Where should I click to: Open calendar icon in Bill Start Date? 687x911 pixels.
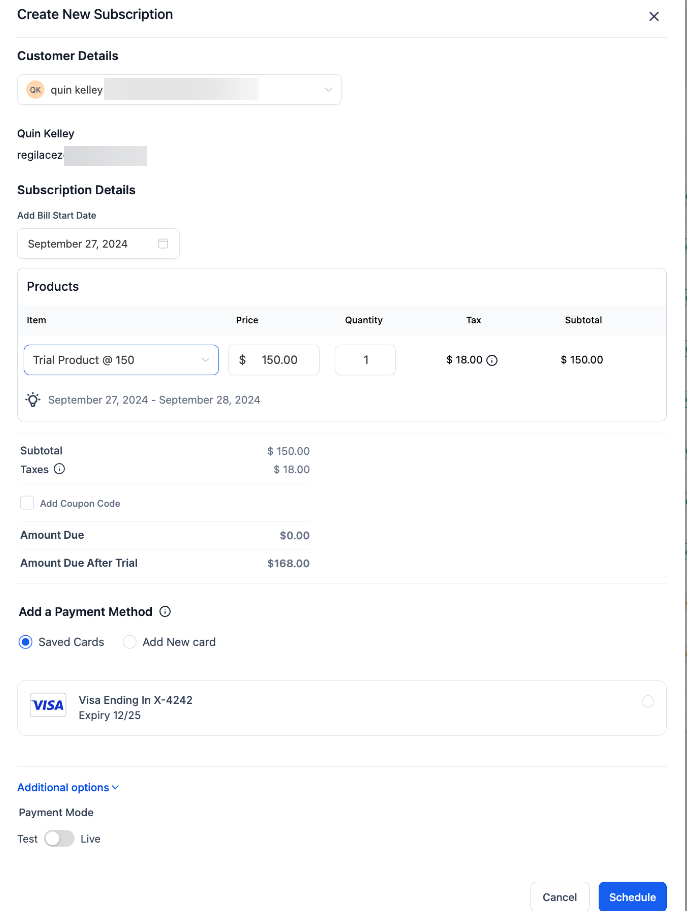point(163,244)
